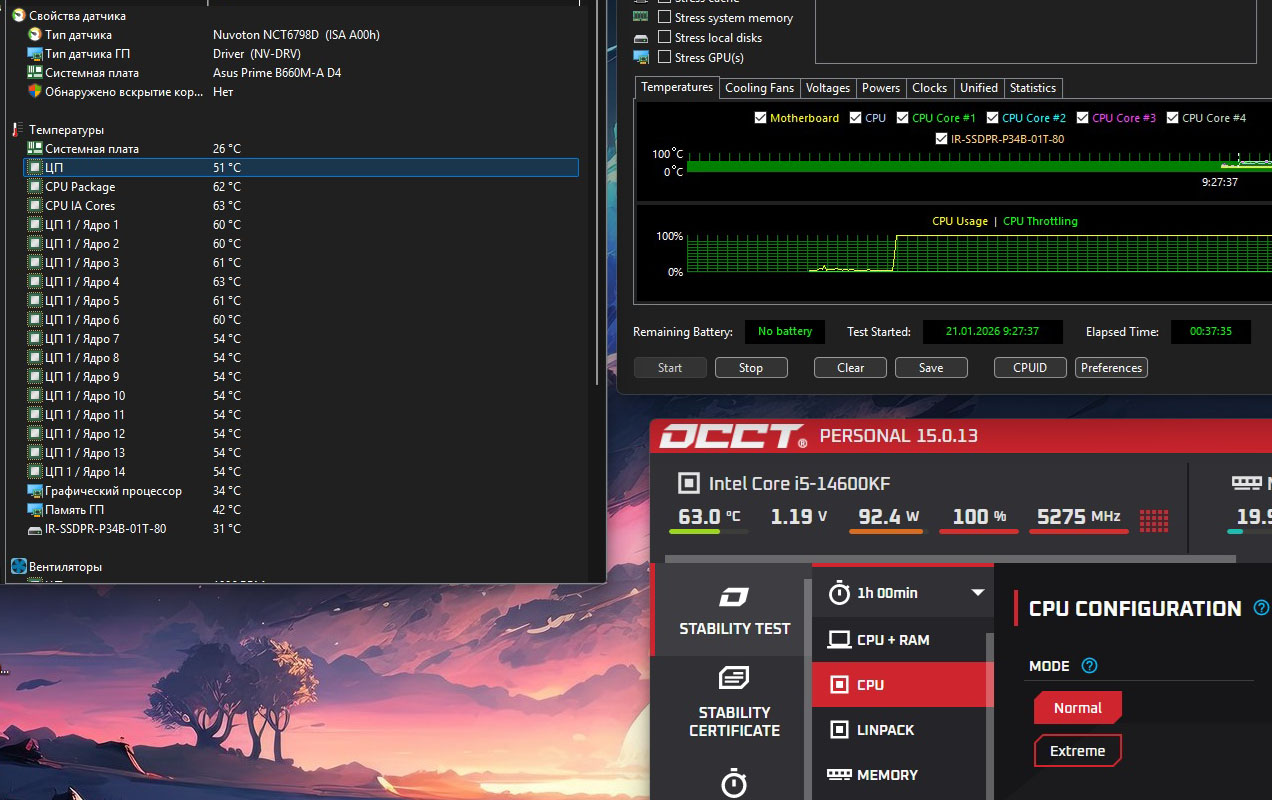Click the Stability Certificate icon in OCCT sidebar

[734, 678]
